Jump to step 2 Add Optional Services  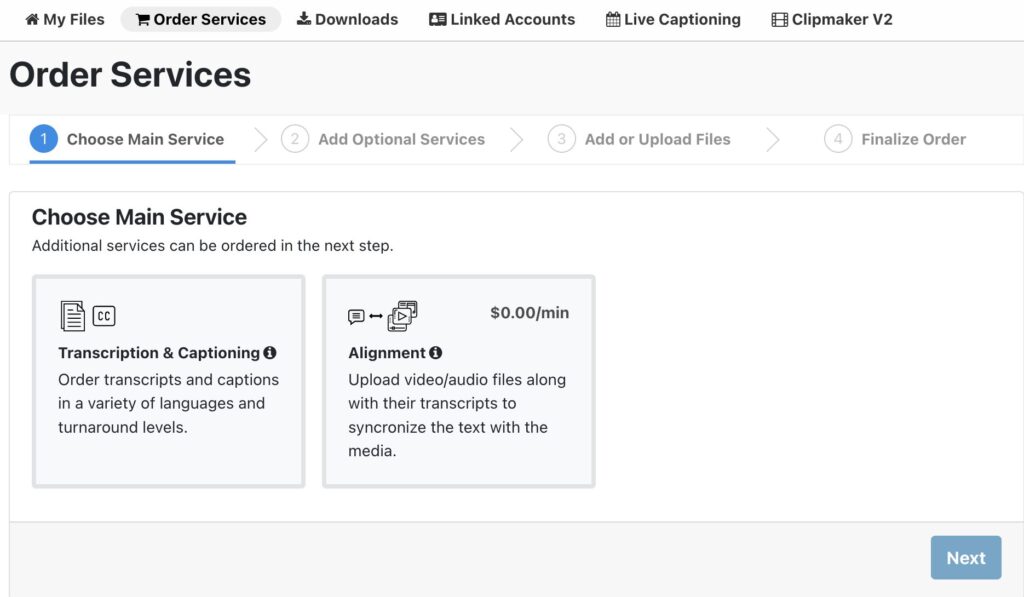(x=384, y=140)
